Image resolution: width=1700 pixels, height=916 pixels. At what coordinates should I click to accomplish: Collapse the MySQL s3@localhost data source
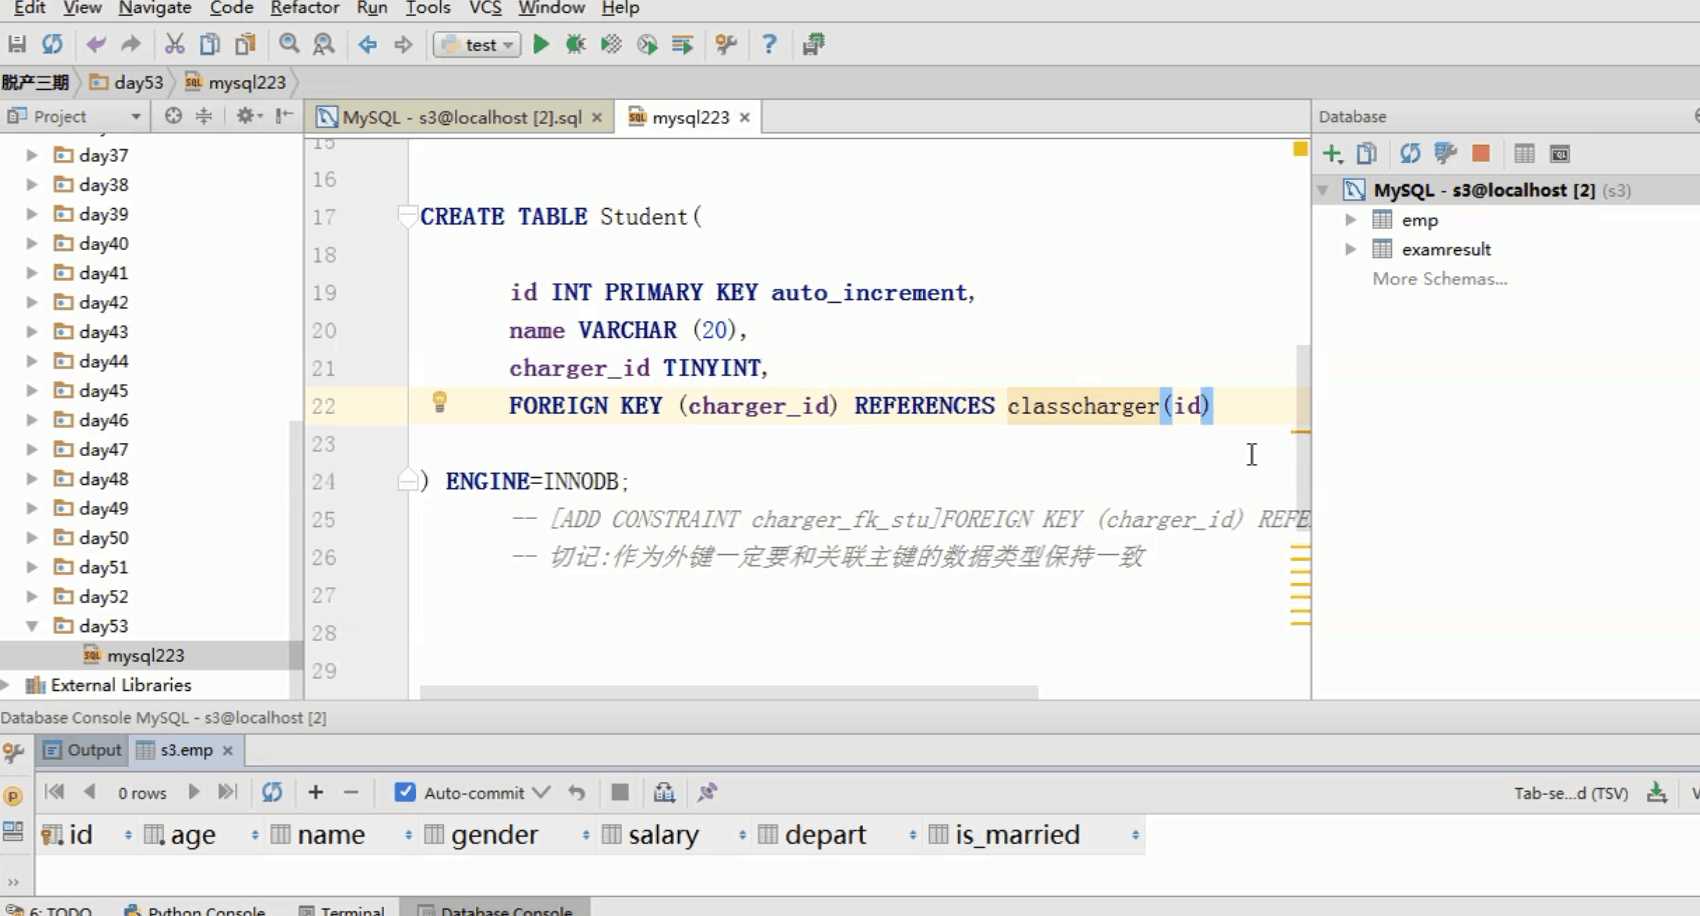1323,190
